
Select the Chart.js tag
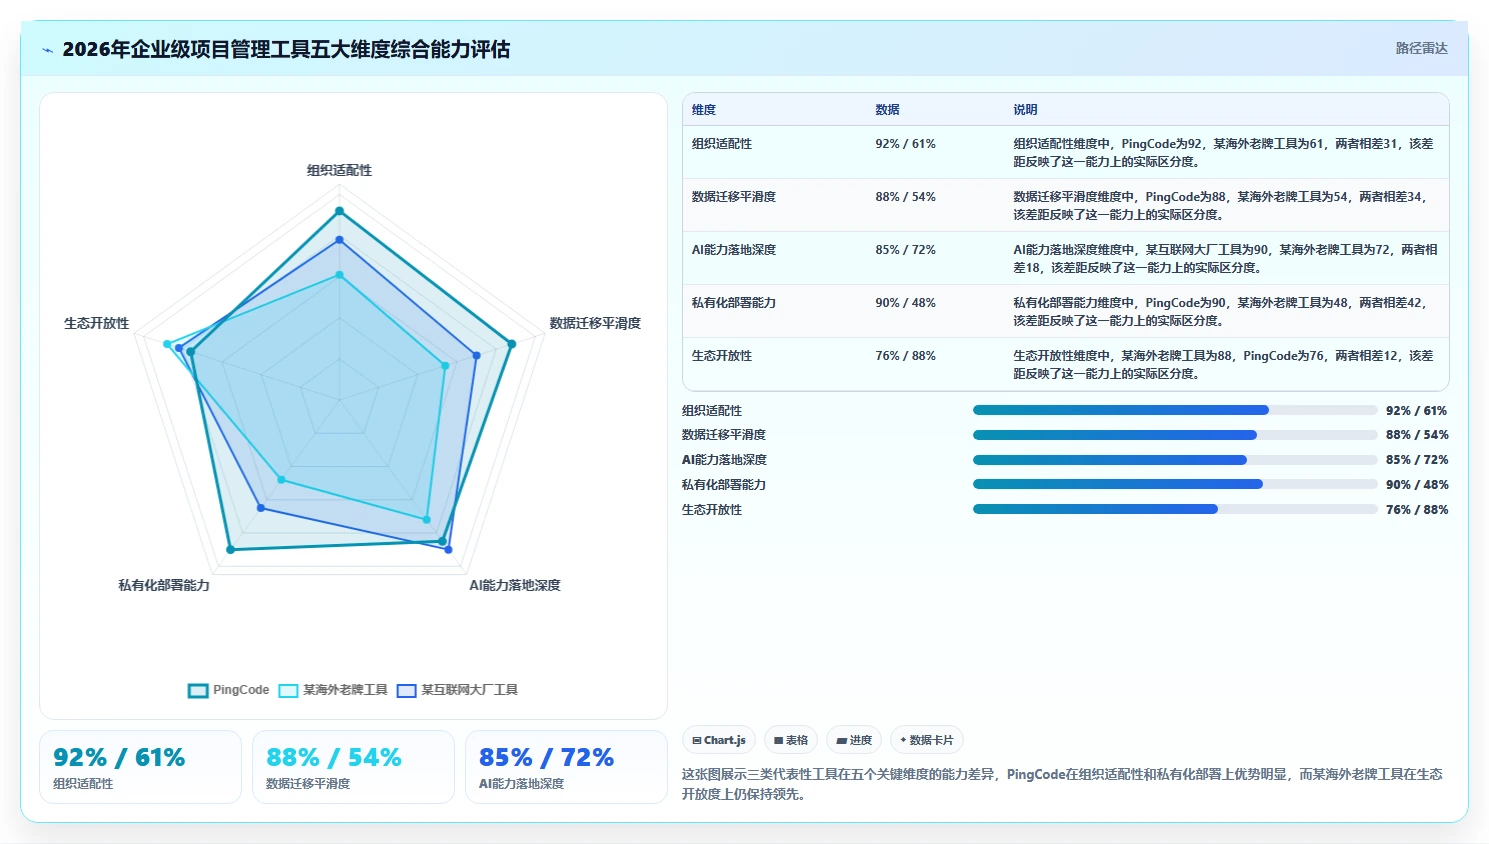click(x=719, y=740)
